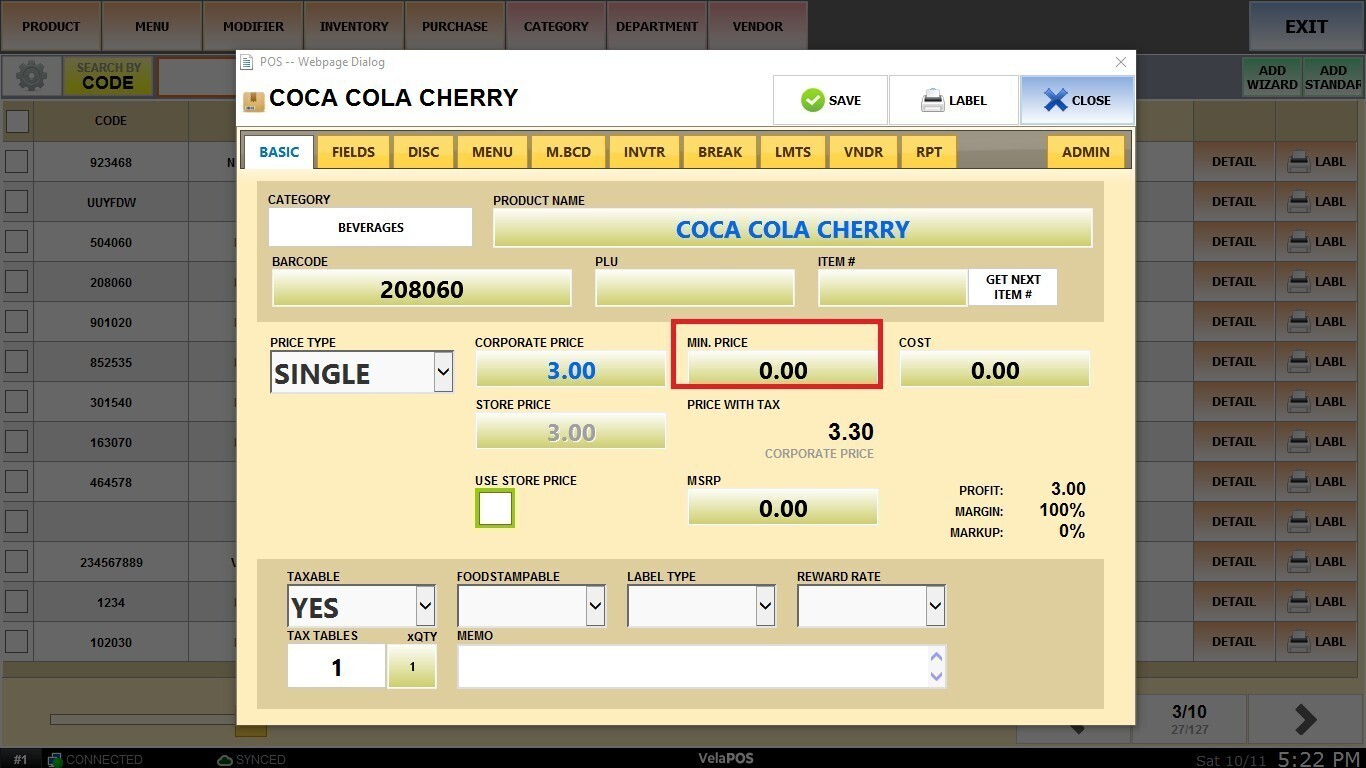Check the row checkbox for code UUYFDW
Viewport: 1366px width, 768px height.
point(17,202)
